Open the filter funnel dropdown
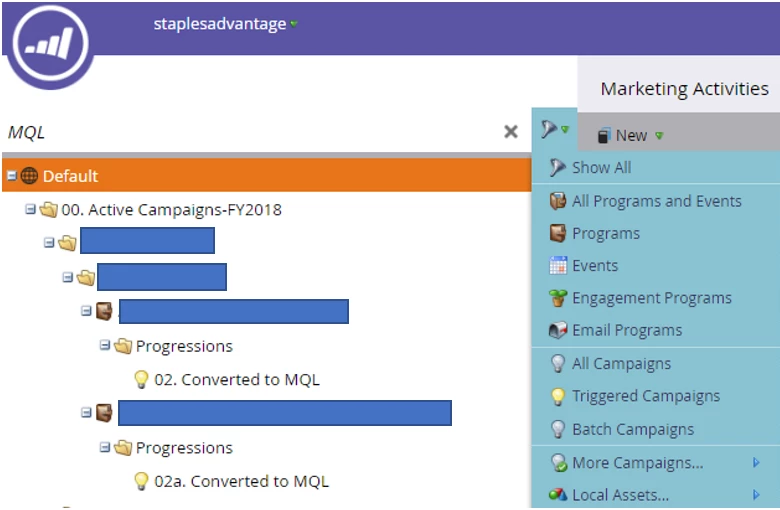 pos(554,129)
